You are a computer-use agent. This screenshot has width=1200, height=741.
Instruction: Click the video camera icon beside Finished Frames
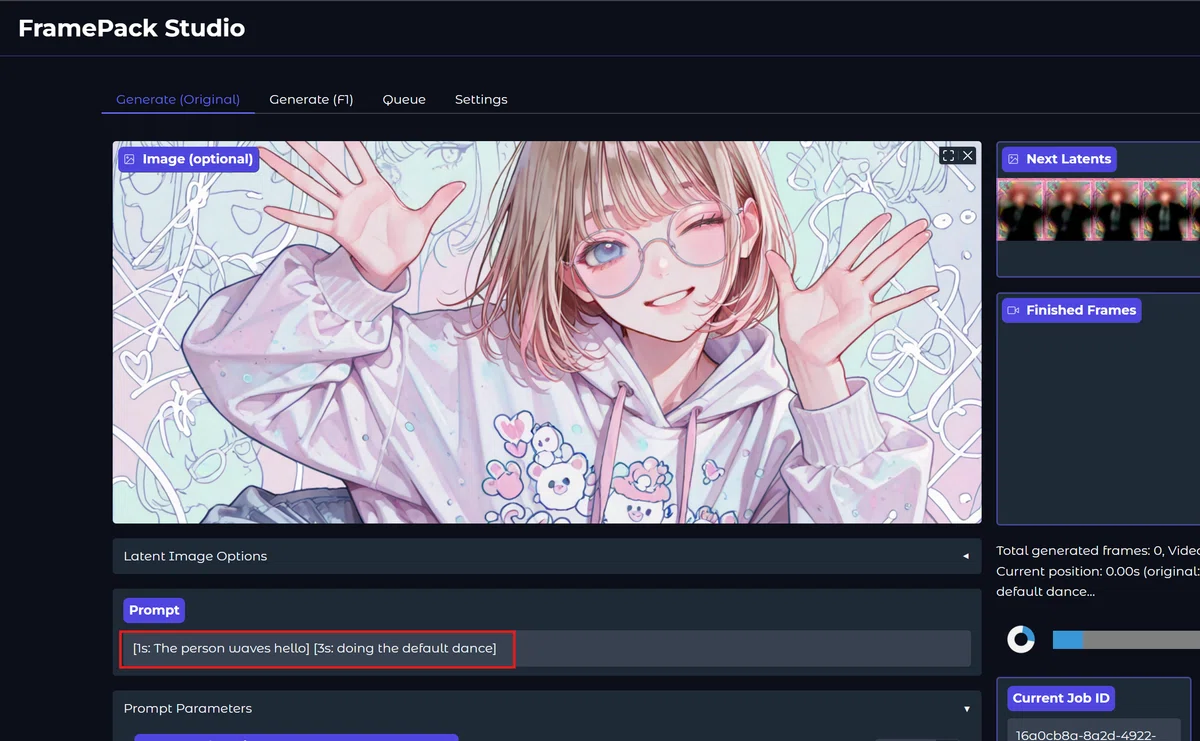pyautogui.click(x=1013, y=310)
